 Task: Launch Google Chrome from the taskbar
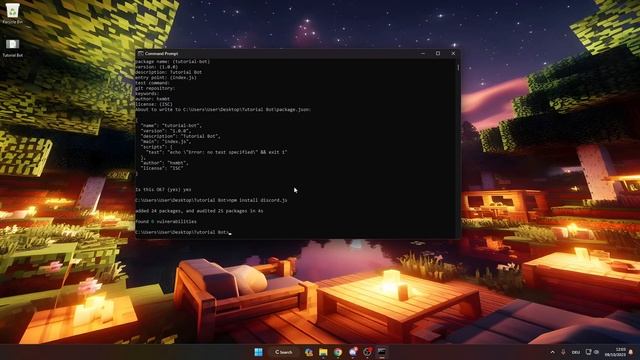pyautogui.click(x=338, y=352)
